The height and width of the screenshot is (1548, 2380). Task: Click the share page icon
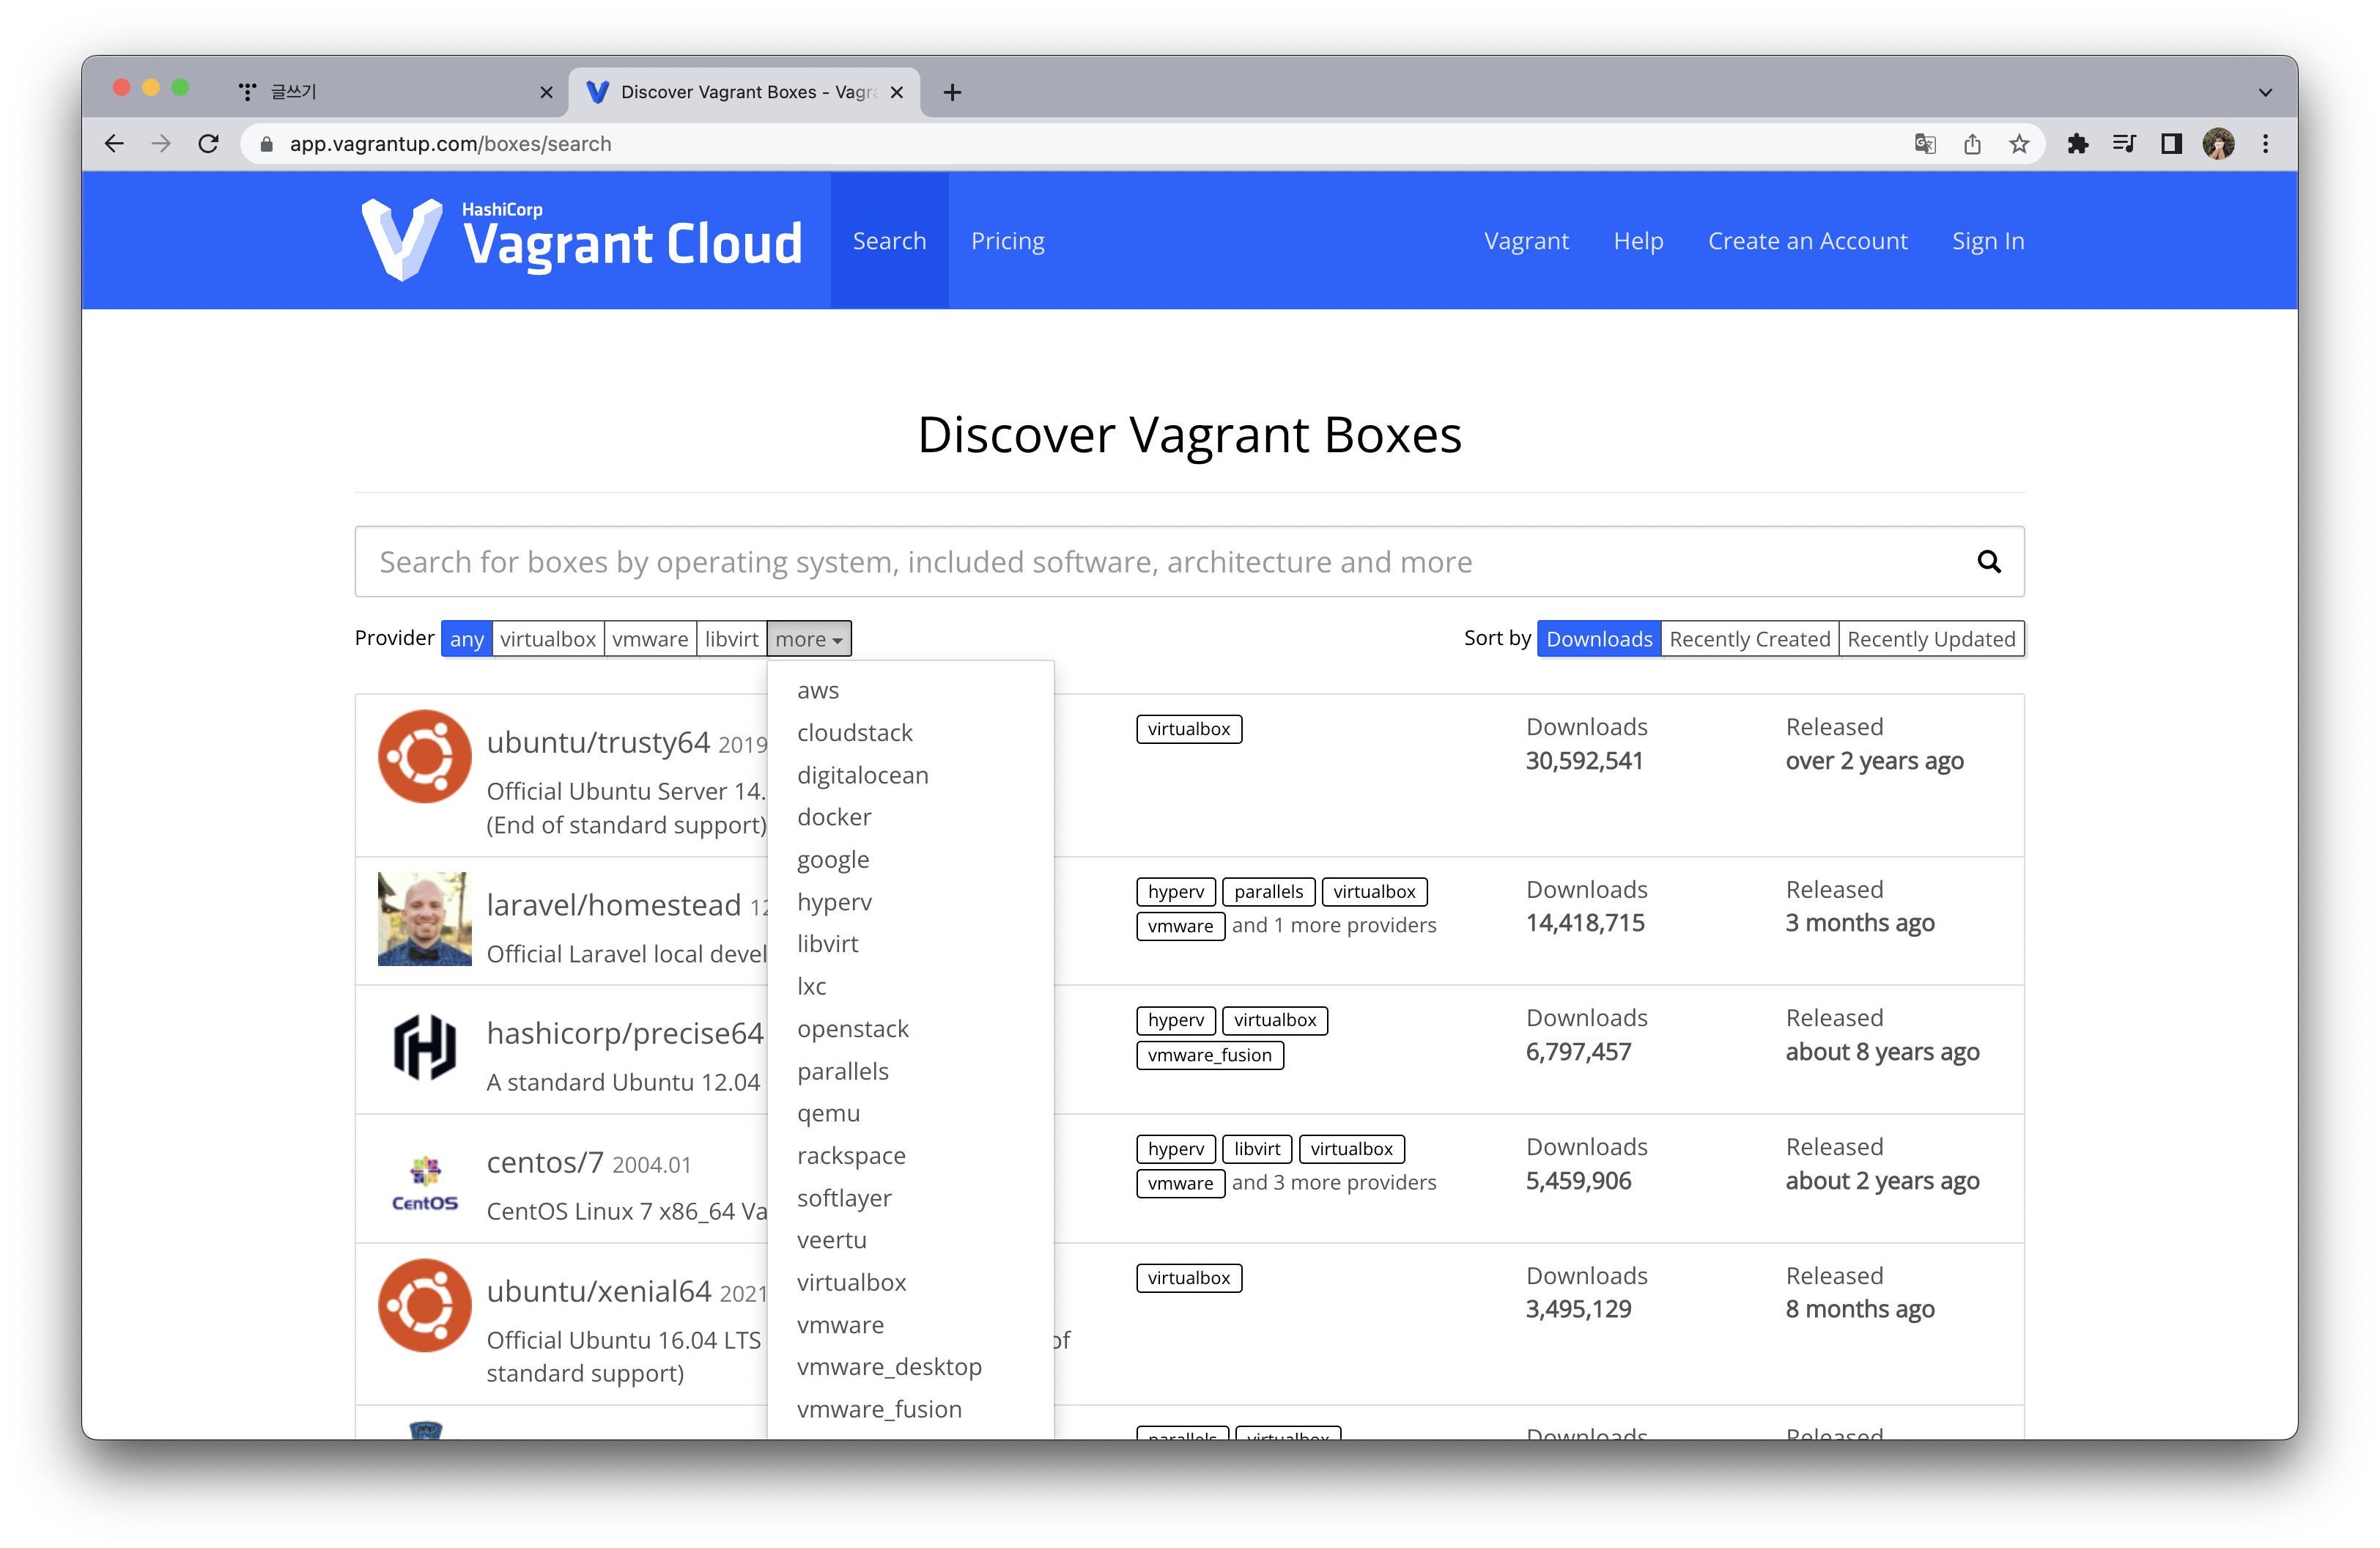point(1972,144)
